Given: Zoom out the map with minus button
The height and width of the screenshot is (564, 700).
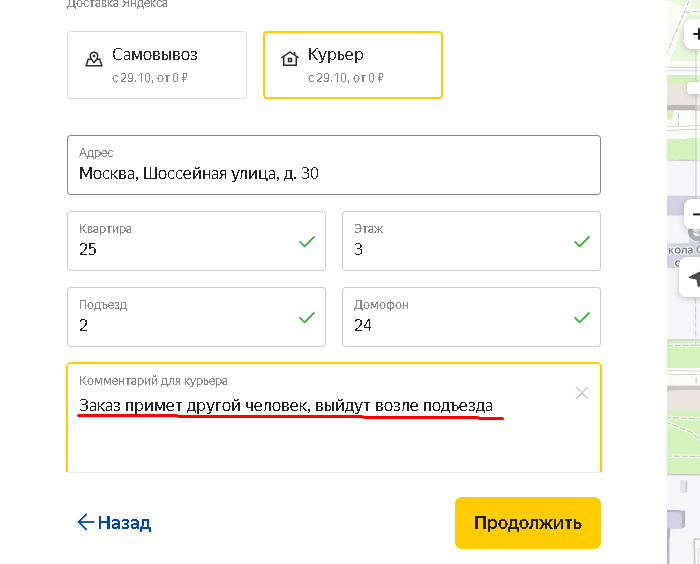Looking at the screenshot, I should (x=694, y=214).
